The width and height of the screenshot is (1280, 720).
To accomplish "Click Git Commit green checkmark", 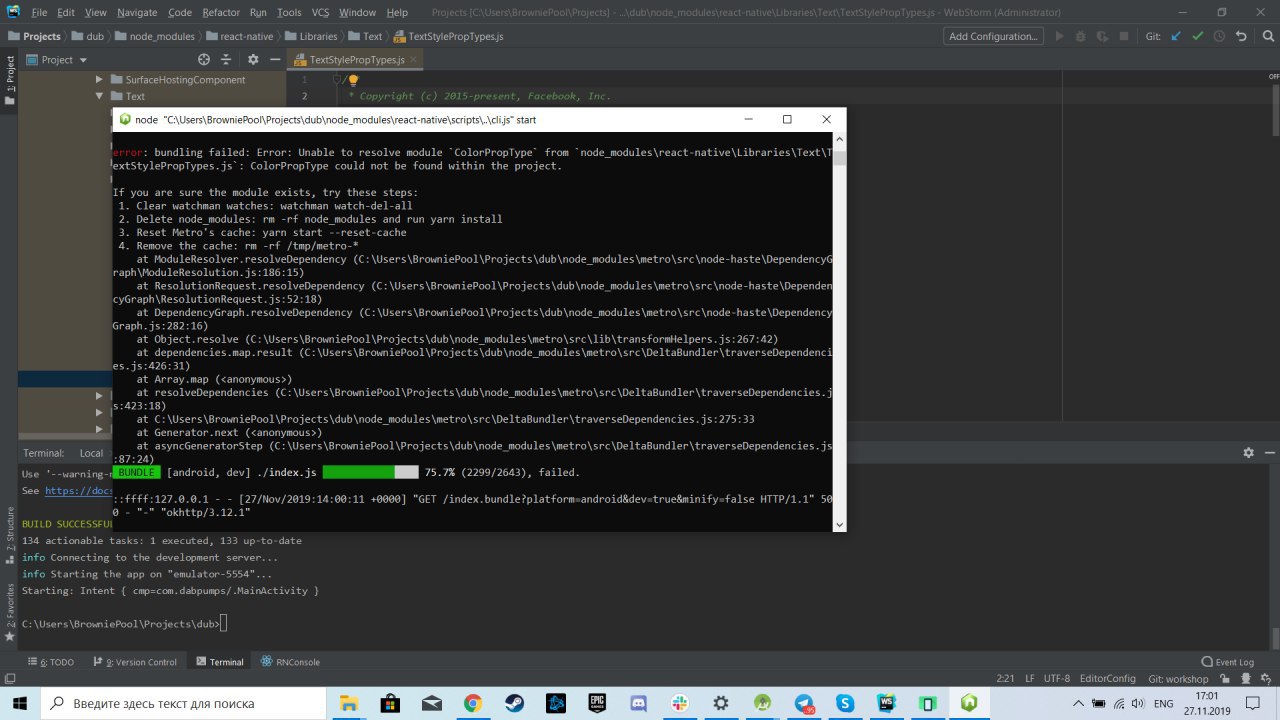I will click(1198, 36).
